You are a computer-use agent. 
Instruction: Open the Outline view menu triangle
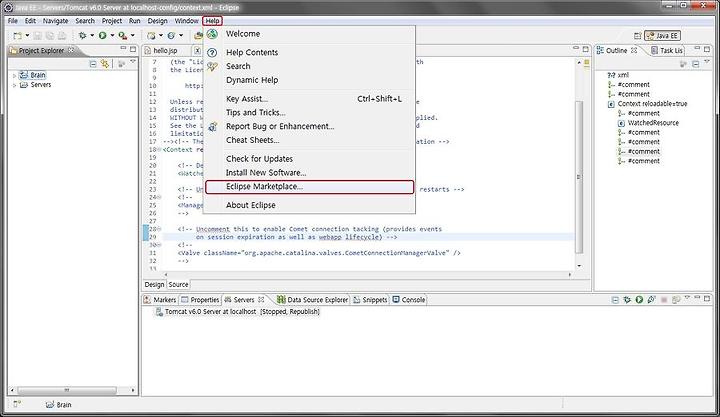coord(707,62)
